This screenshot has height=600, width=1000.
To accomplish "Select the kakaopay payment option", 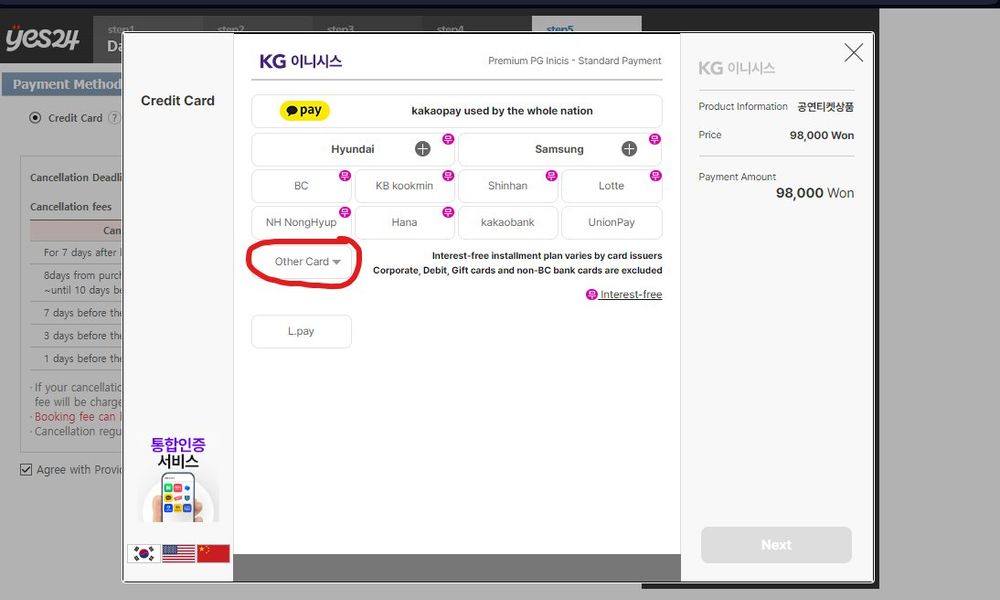I will point(457,111).
